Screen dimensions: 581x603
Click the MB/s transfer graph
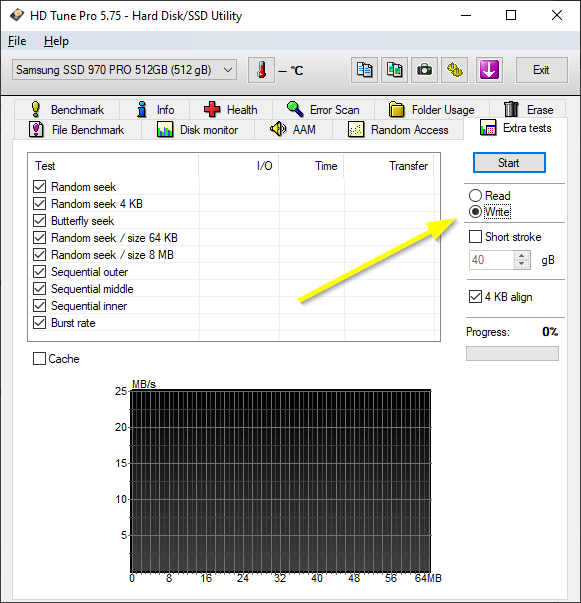coord(280,481)
